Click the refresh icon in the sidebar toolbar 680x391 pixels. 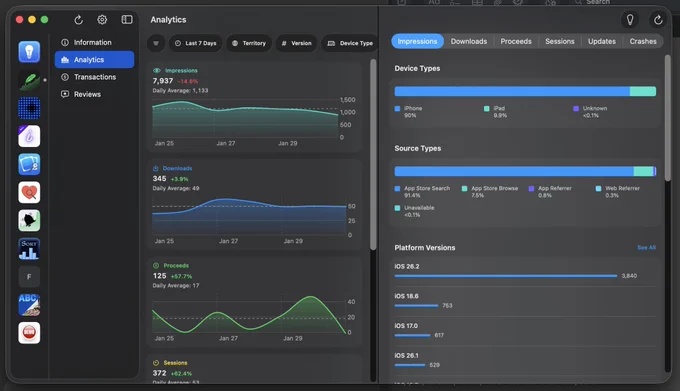pyautogui.click(x=78, y=20)
